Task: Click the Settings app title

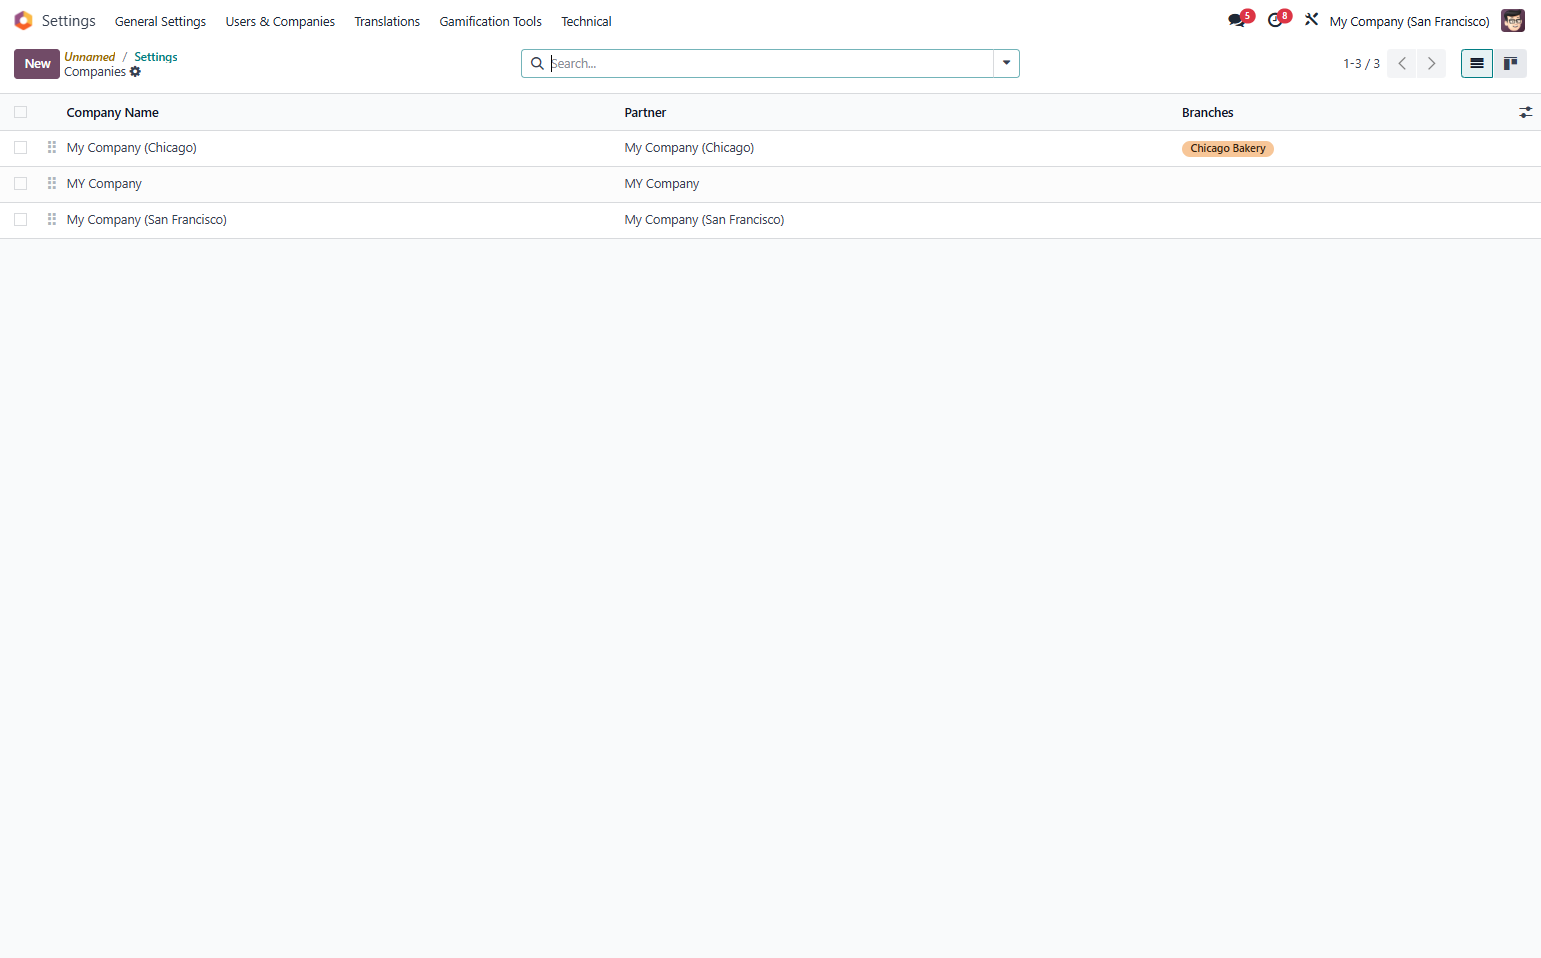Action: pyautogui.click(x=69, y=21)
